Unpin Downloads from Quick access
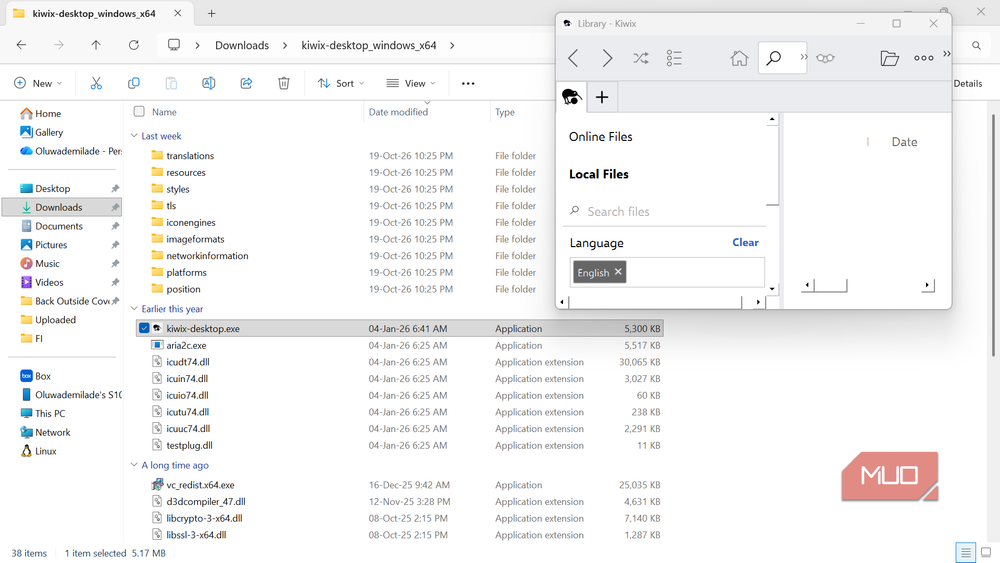This screenshot has height=563, width=1000. tap(115, 207)
